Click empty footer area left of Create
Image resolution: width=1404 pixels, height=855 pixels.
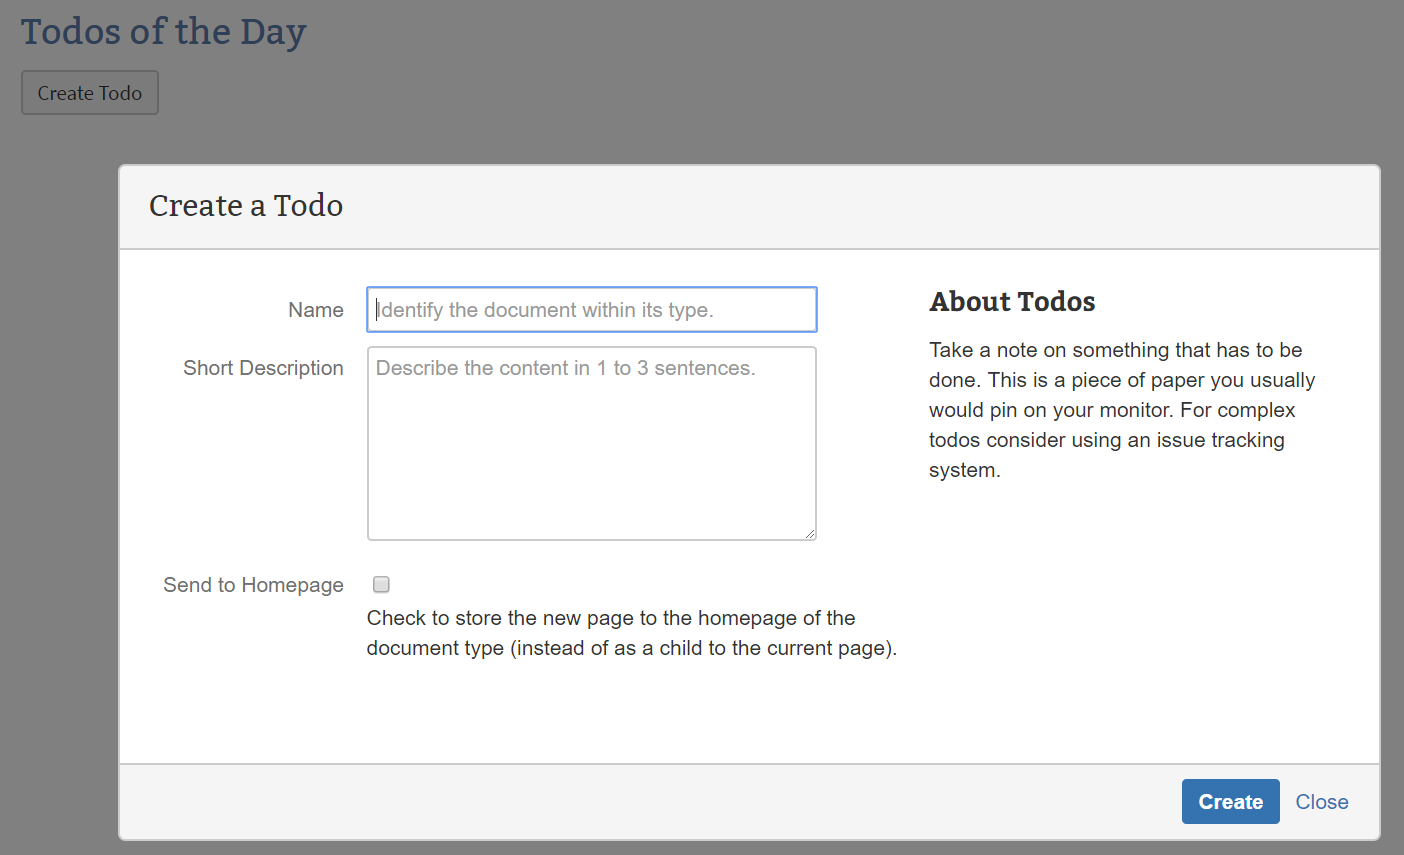[x=650, y=802]
